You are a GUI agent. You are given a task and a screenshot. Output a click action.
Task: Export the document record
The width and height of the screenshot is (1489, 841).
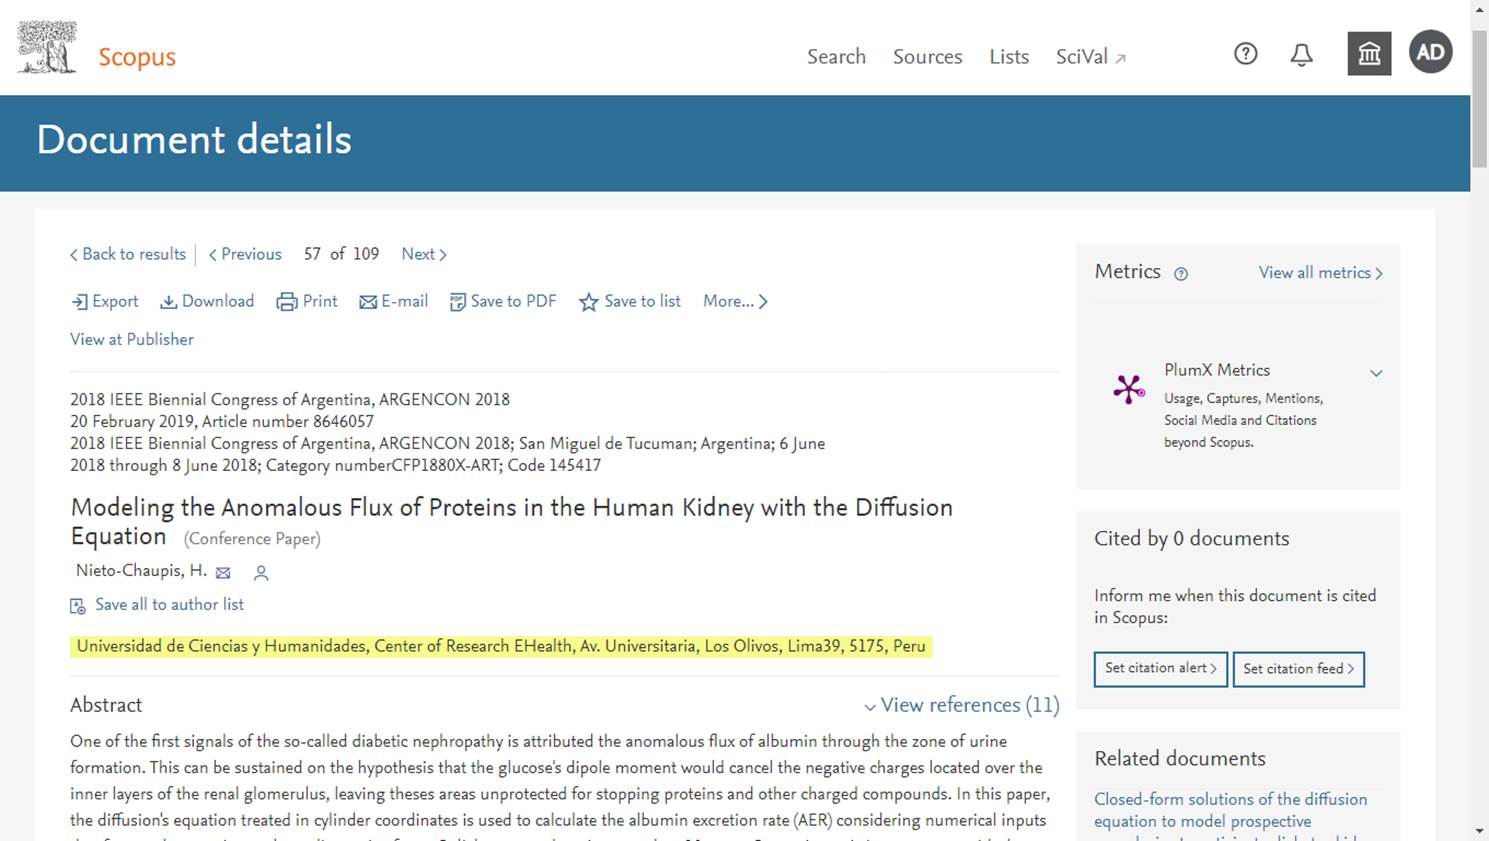point(105,302)
